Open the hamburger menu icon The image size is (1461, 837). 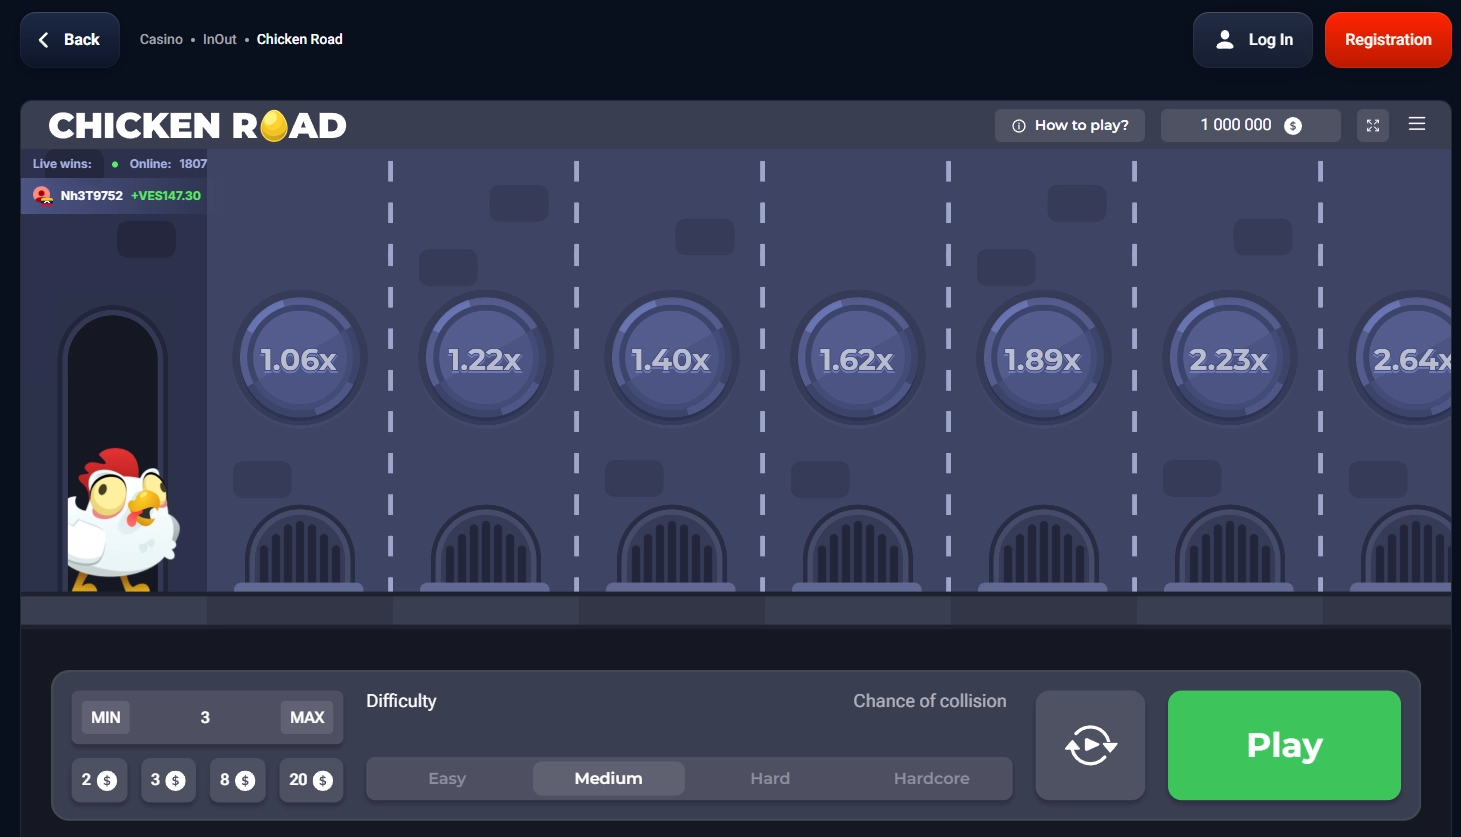pos(1416,124)
